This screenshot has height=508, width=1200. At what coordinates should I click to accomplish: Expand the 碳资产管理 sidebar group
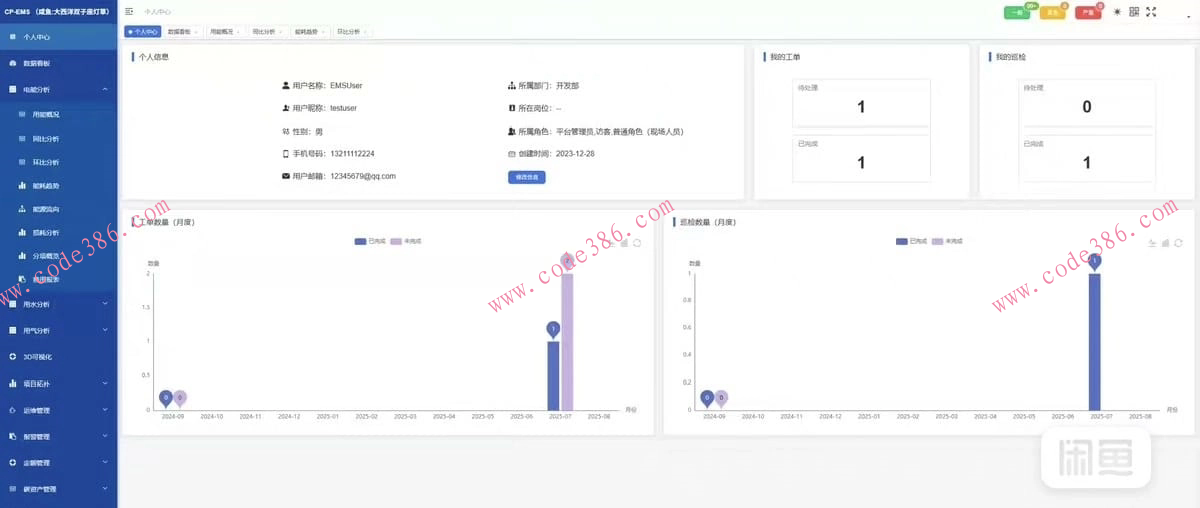[58, 490]
